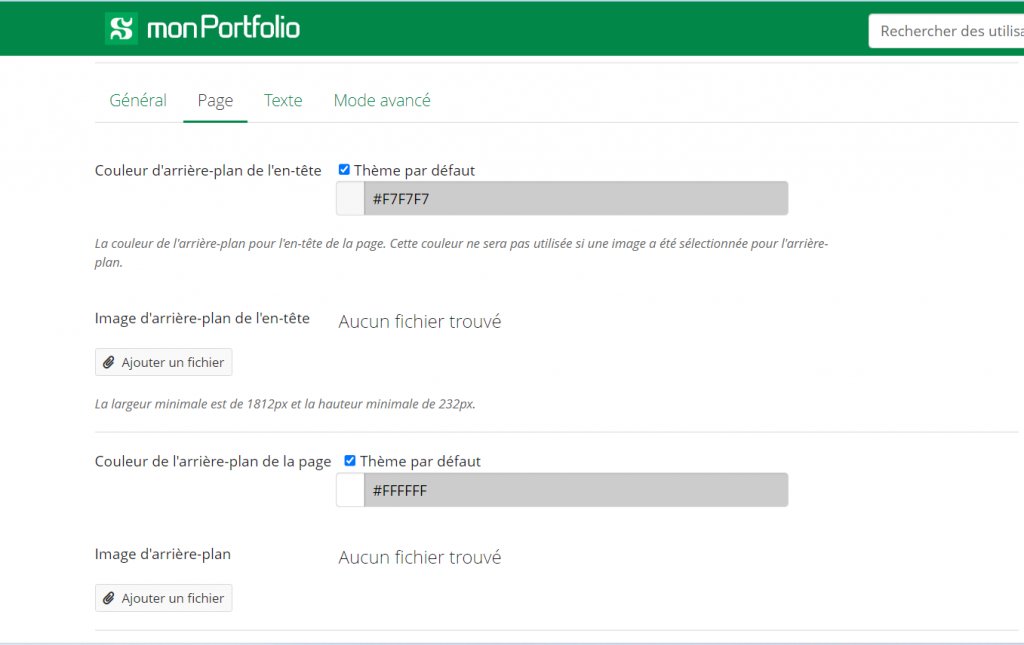Click the paperclip icon for page background upload
1024x645 pixels.
[109, 598]
